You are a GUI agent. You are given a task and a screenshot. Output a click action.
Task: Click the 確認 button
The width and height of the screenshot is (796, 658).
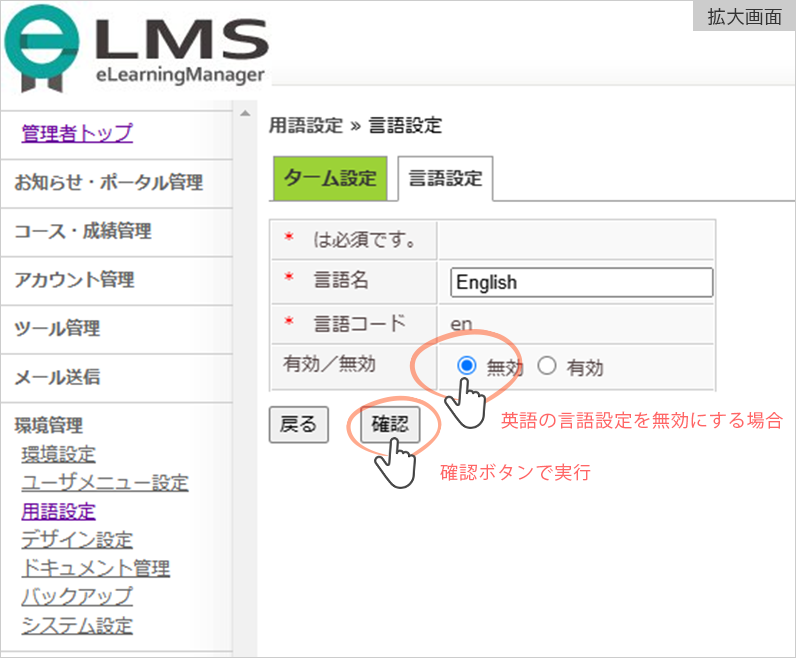point(390,424)
